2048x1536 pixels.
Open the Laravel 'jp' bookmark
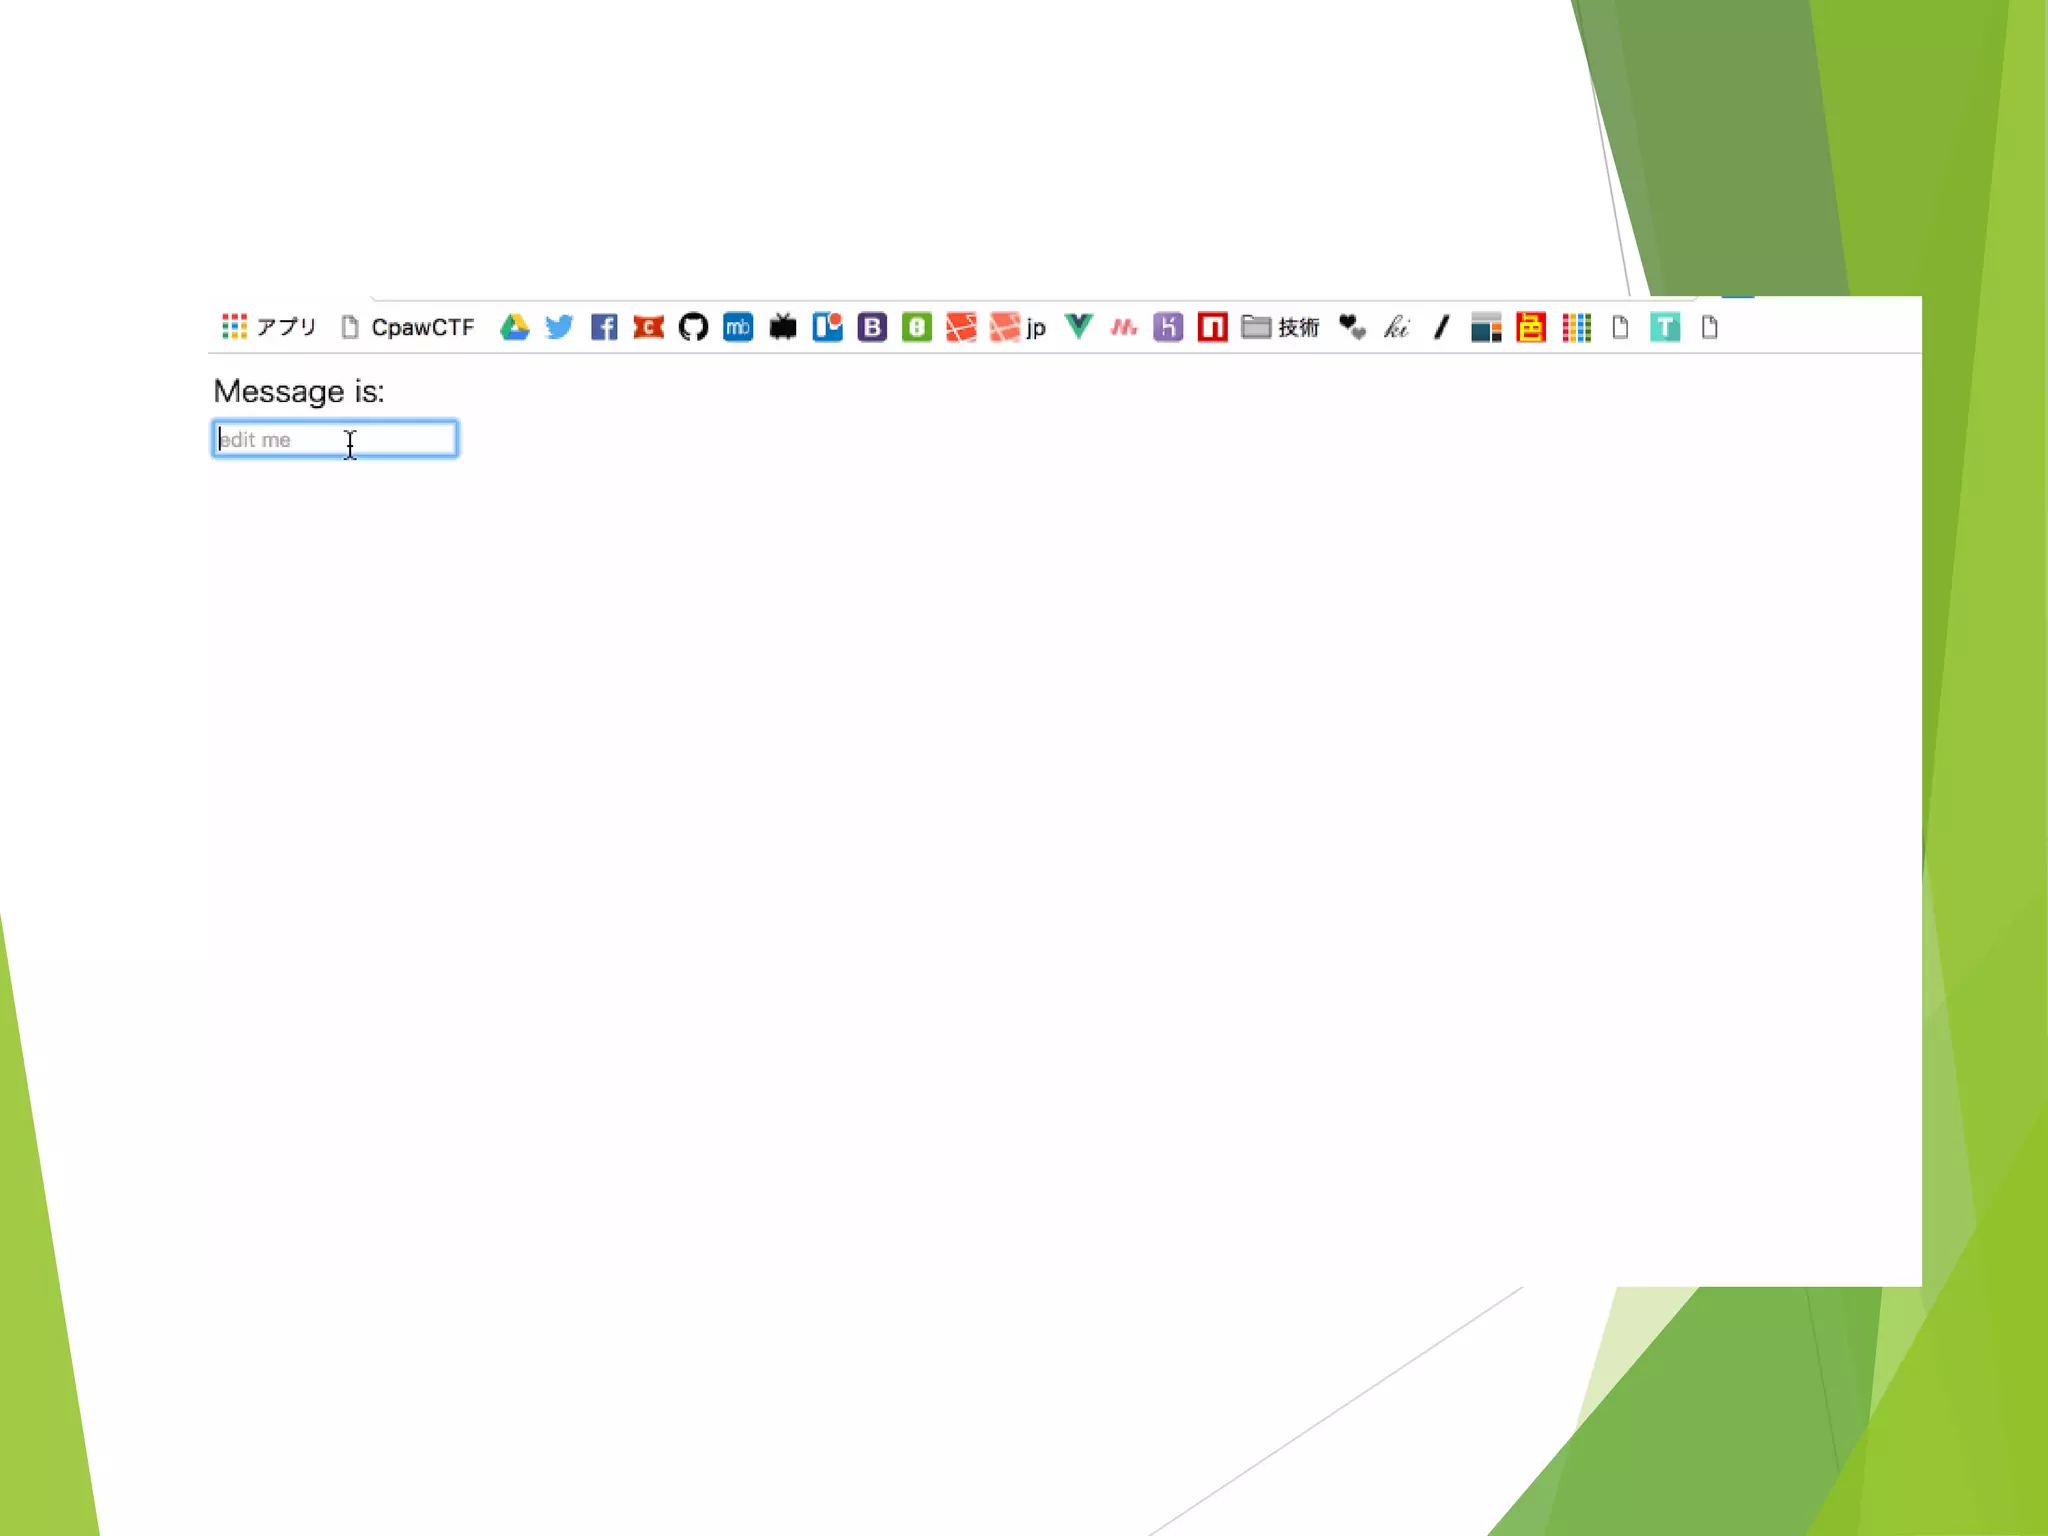point(1018,327)
